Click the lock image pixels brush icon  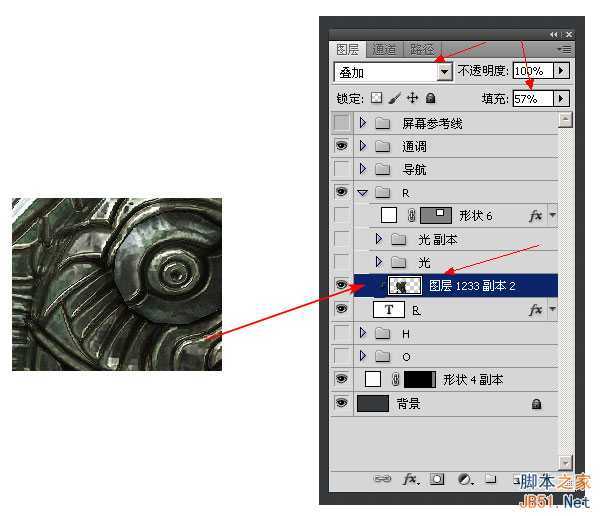[x=394, y=99]
